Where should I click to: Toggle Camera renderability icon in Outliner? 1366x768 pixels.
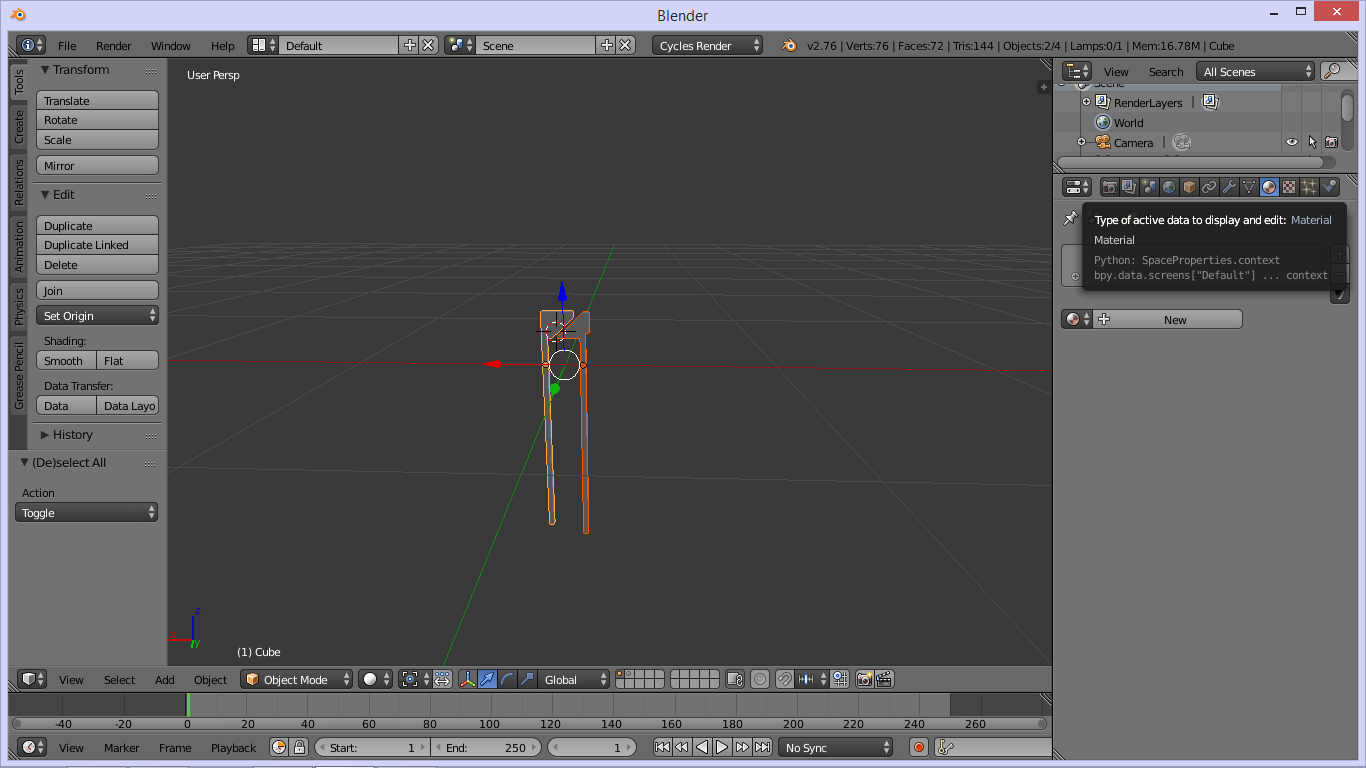[1332, 142]
